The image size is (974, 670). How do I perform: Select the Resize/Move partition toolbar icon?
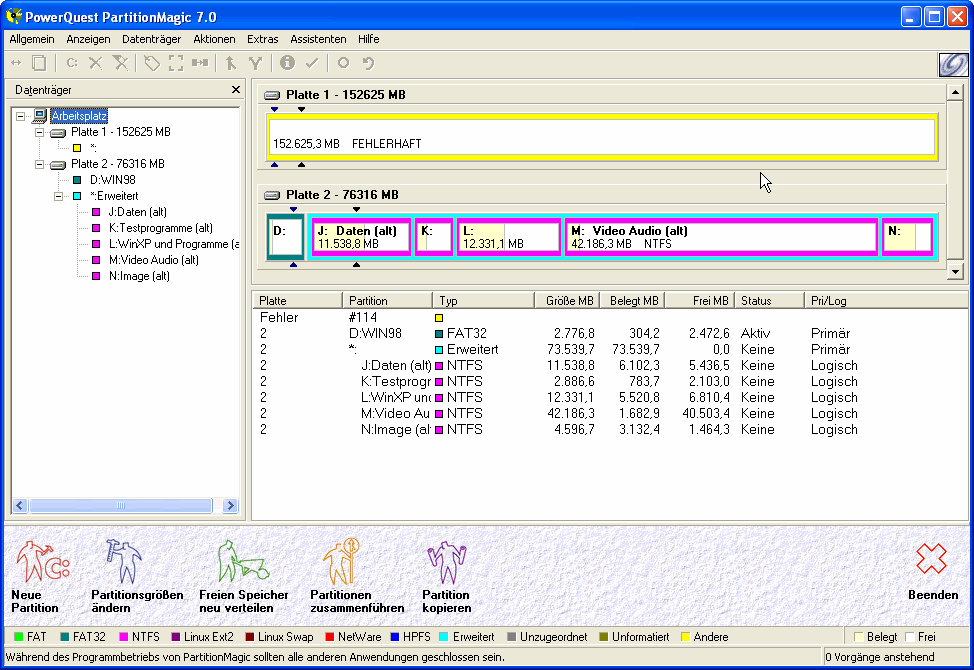coord(16,63)
